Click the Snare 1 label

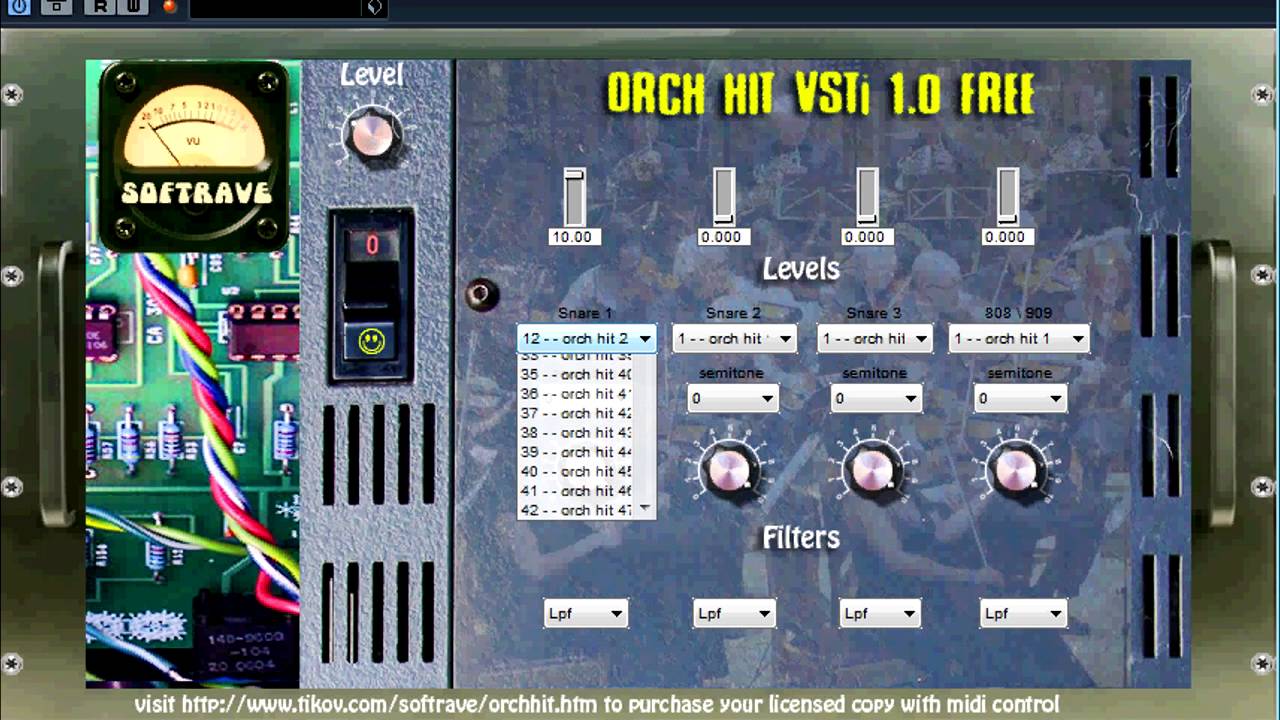(x=585, y=314)
